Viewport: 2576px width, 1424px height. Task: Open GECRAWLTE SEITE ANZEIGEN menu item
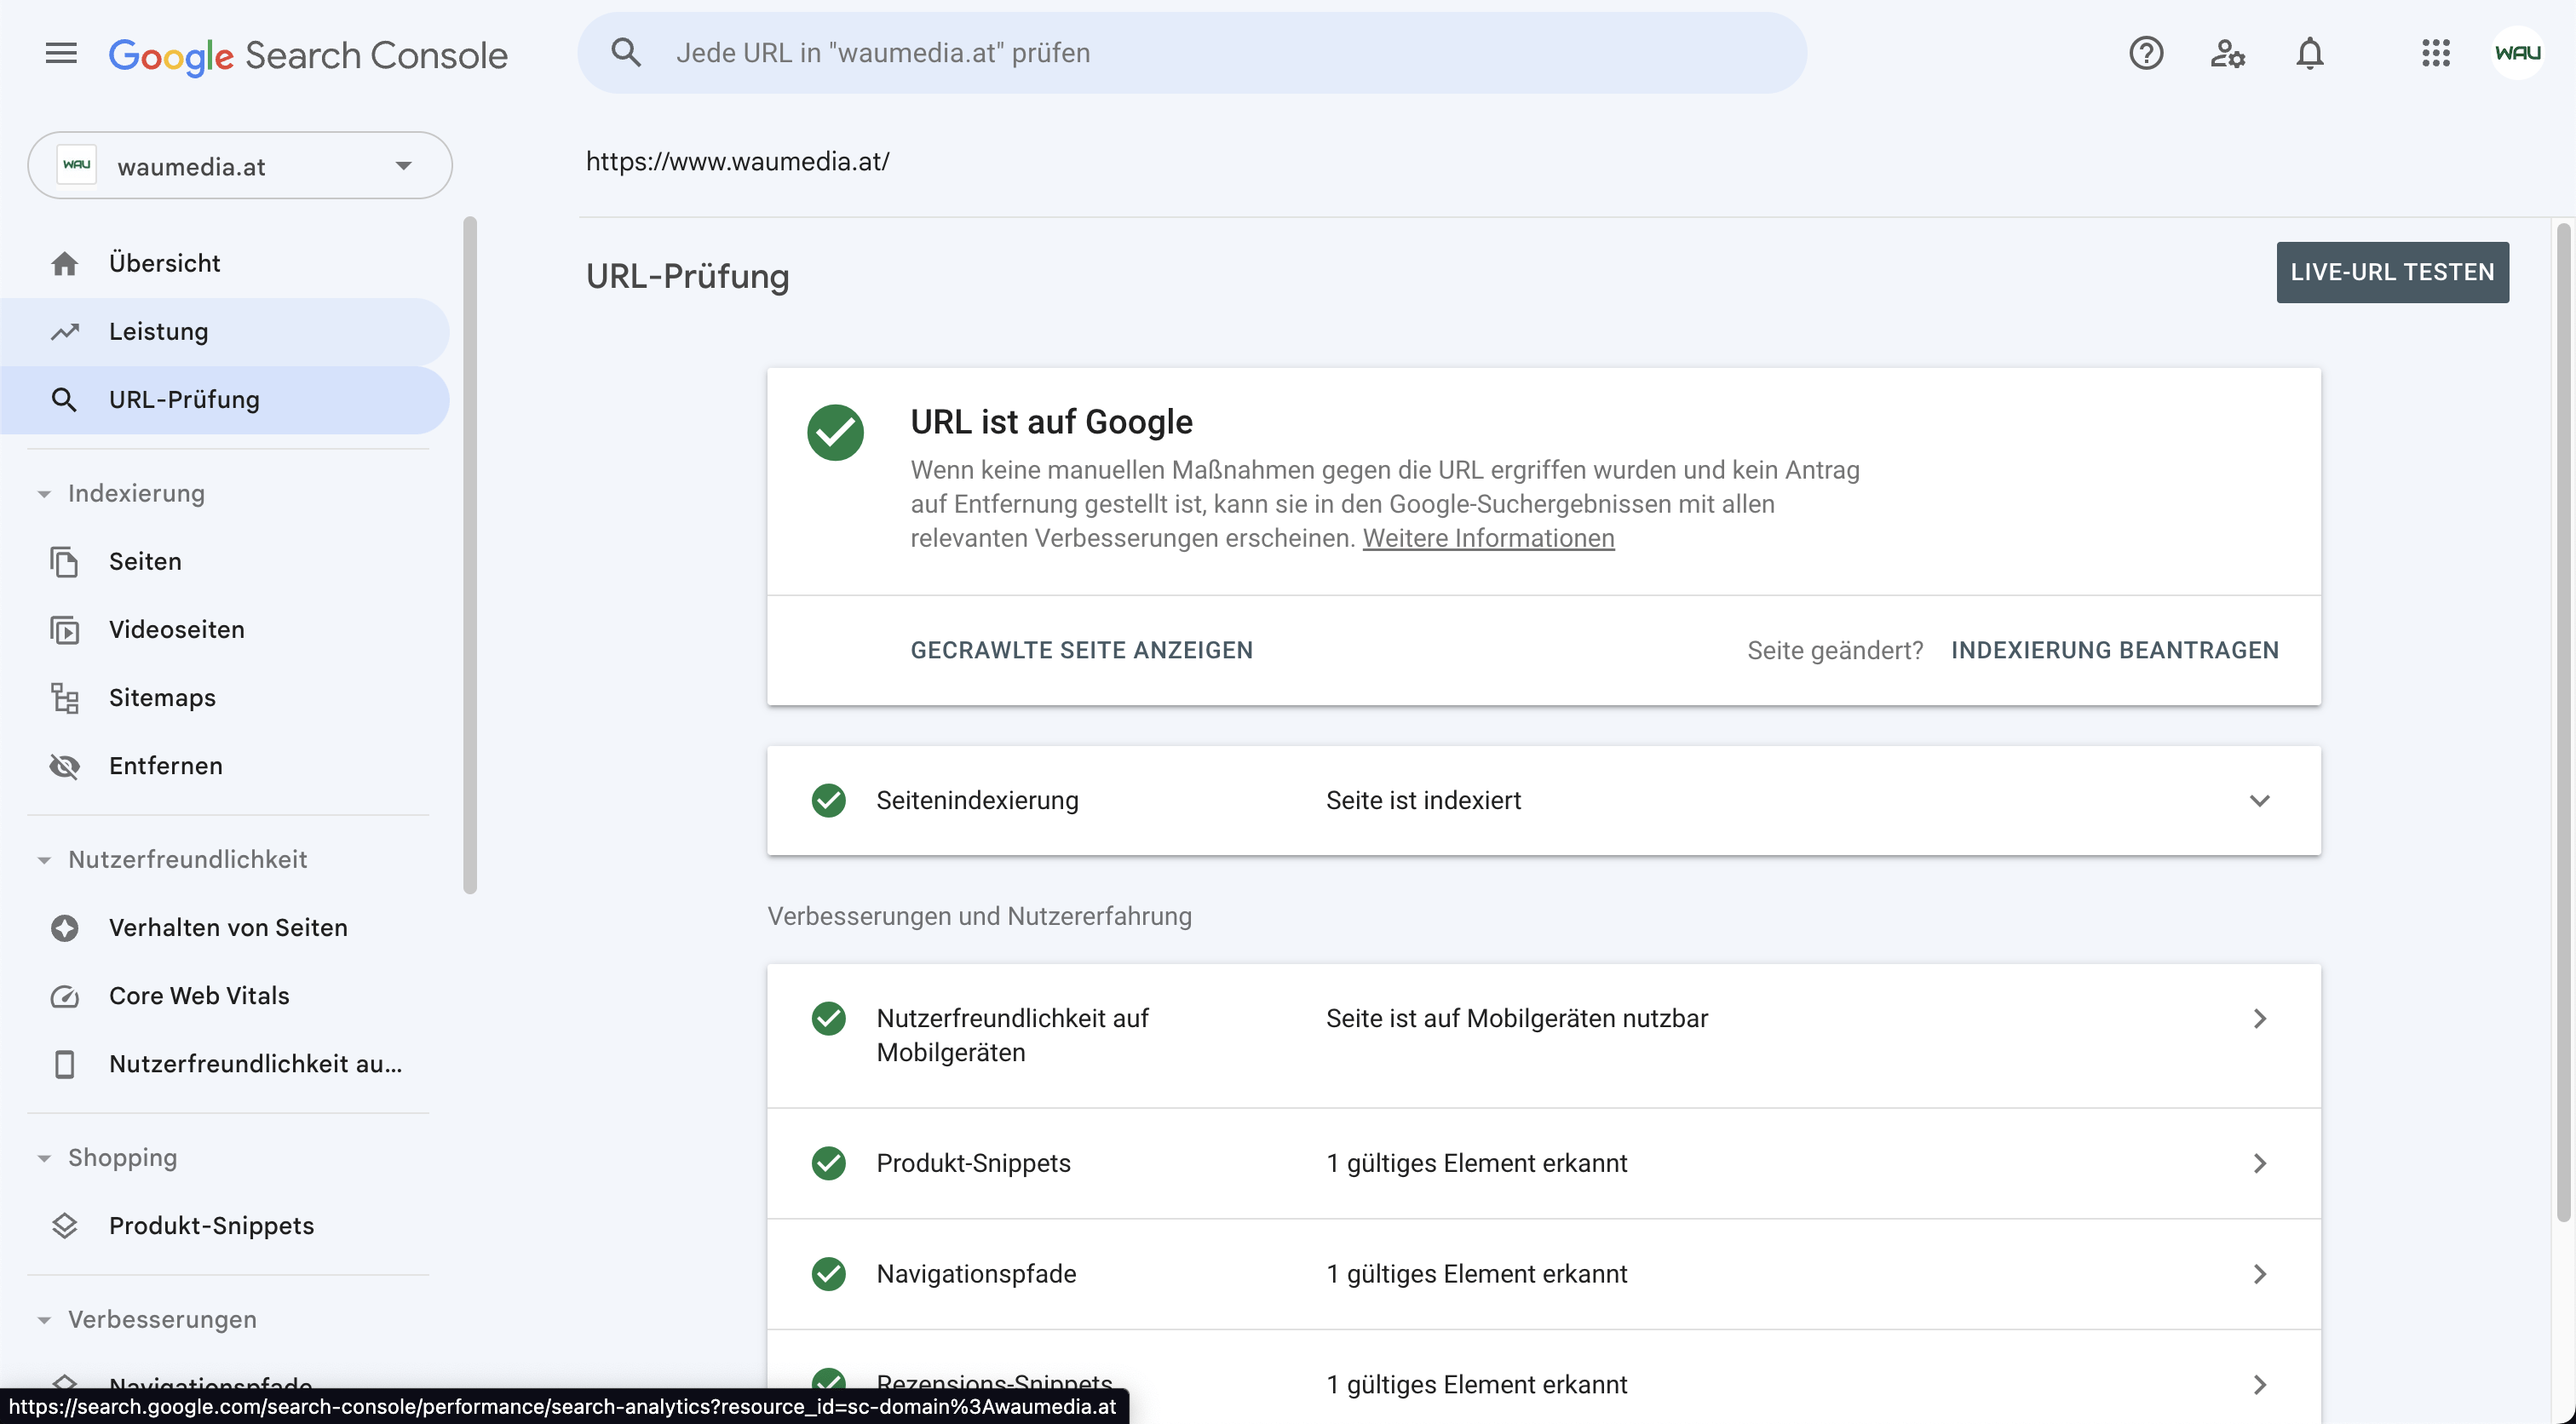pos(1082,649)
